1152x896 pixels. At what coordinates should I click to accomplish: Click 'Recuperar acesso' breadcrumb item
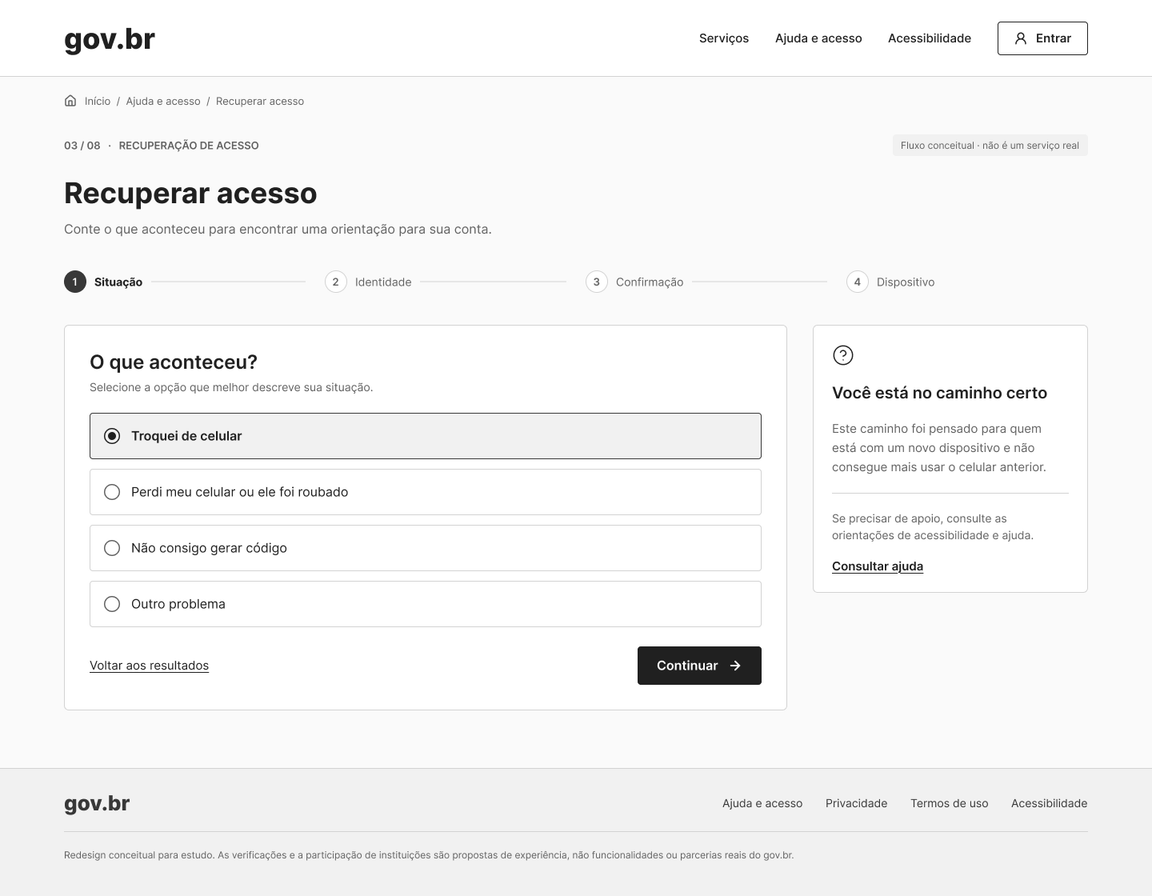(260, 101)
